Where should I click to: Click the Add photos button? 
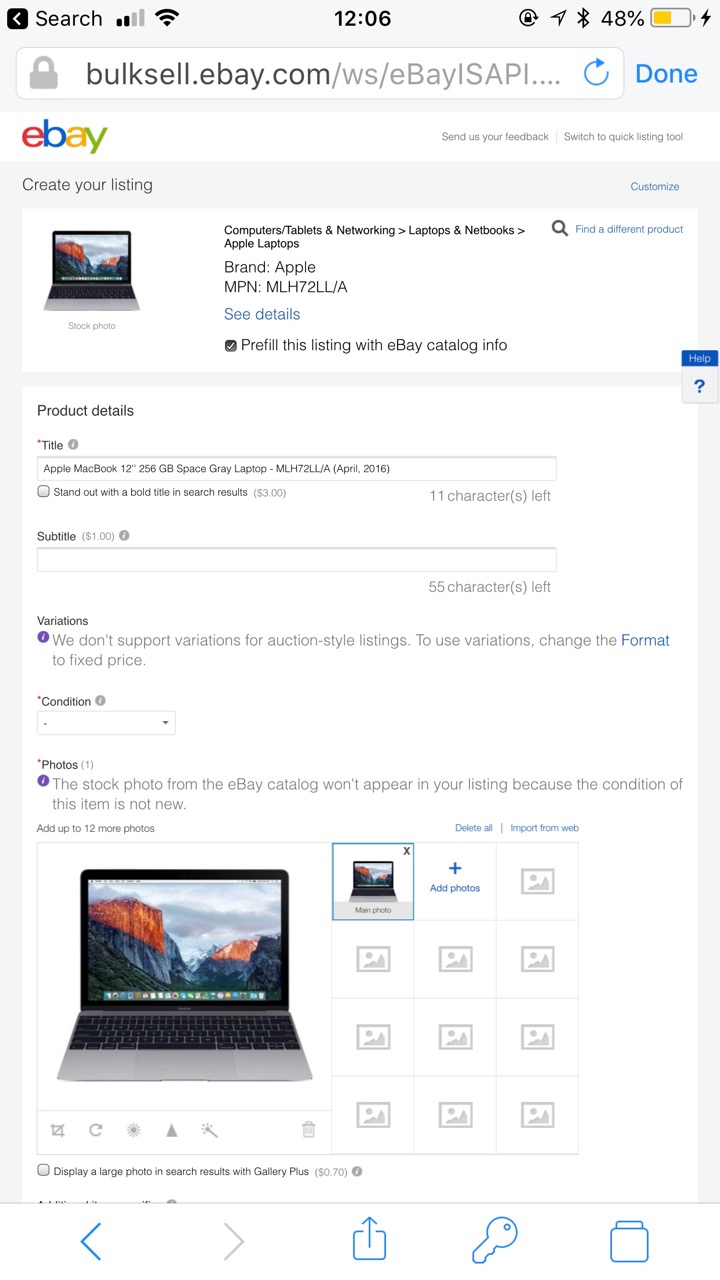point(455,877)
